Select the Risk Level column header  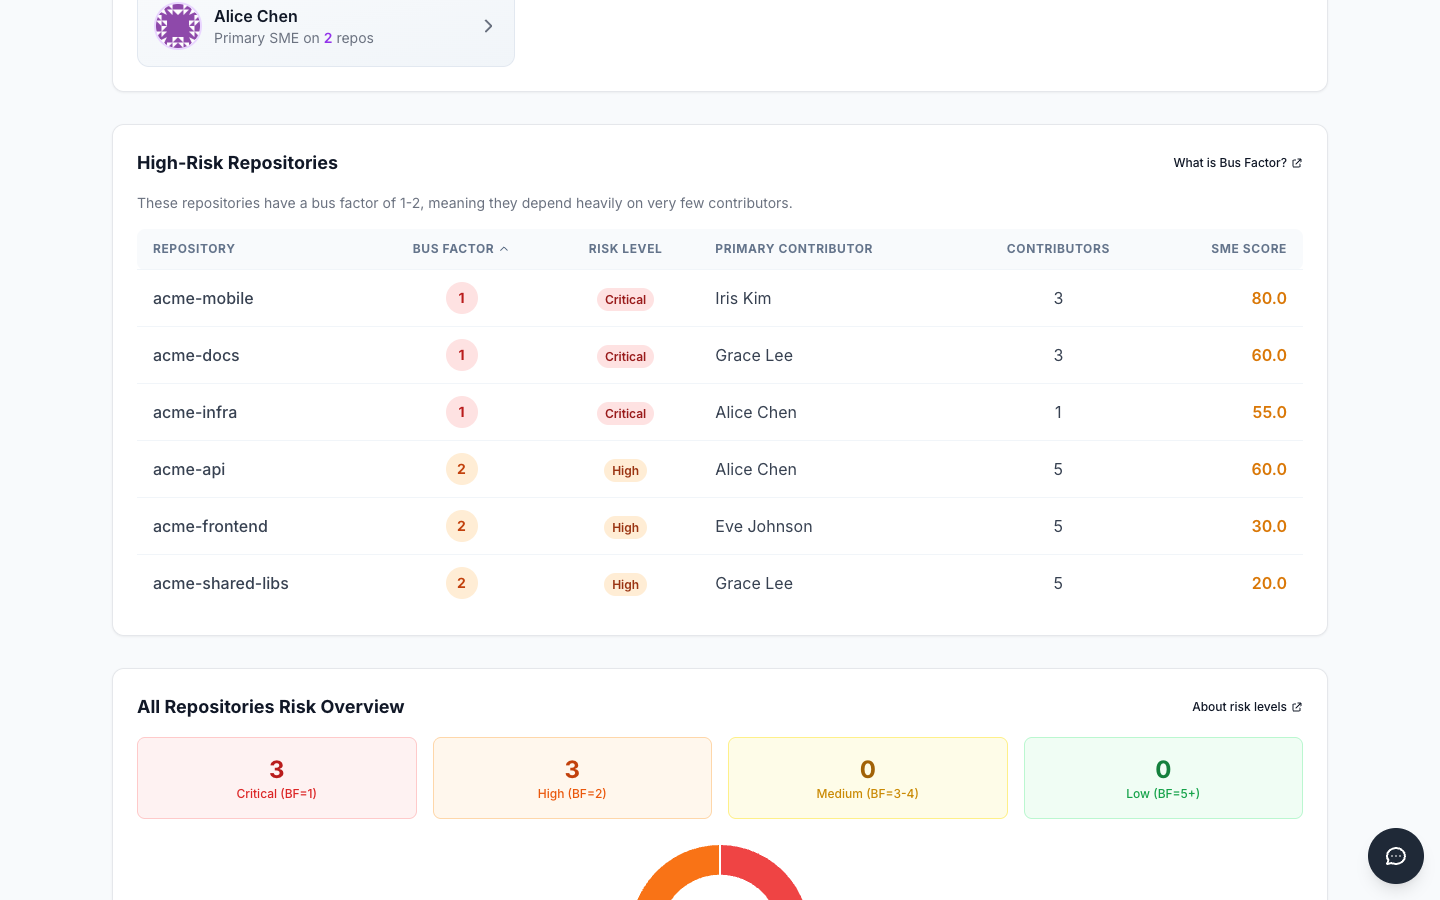pyautogui.click(x=625, y=248)
